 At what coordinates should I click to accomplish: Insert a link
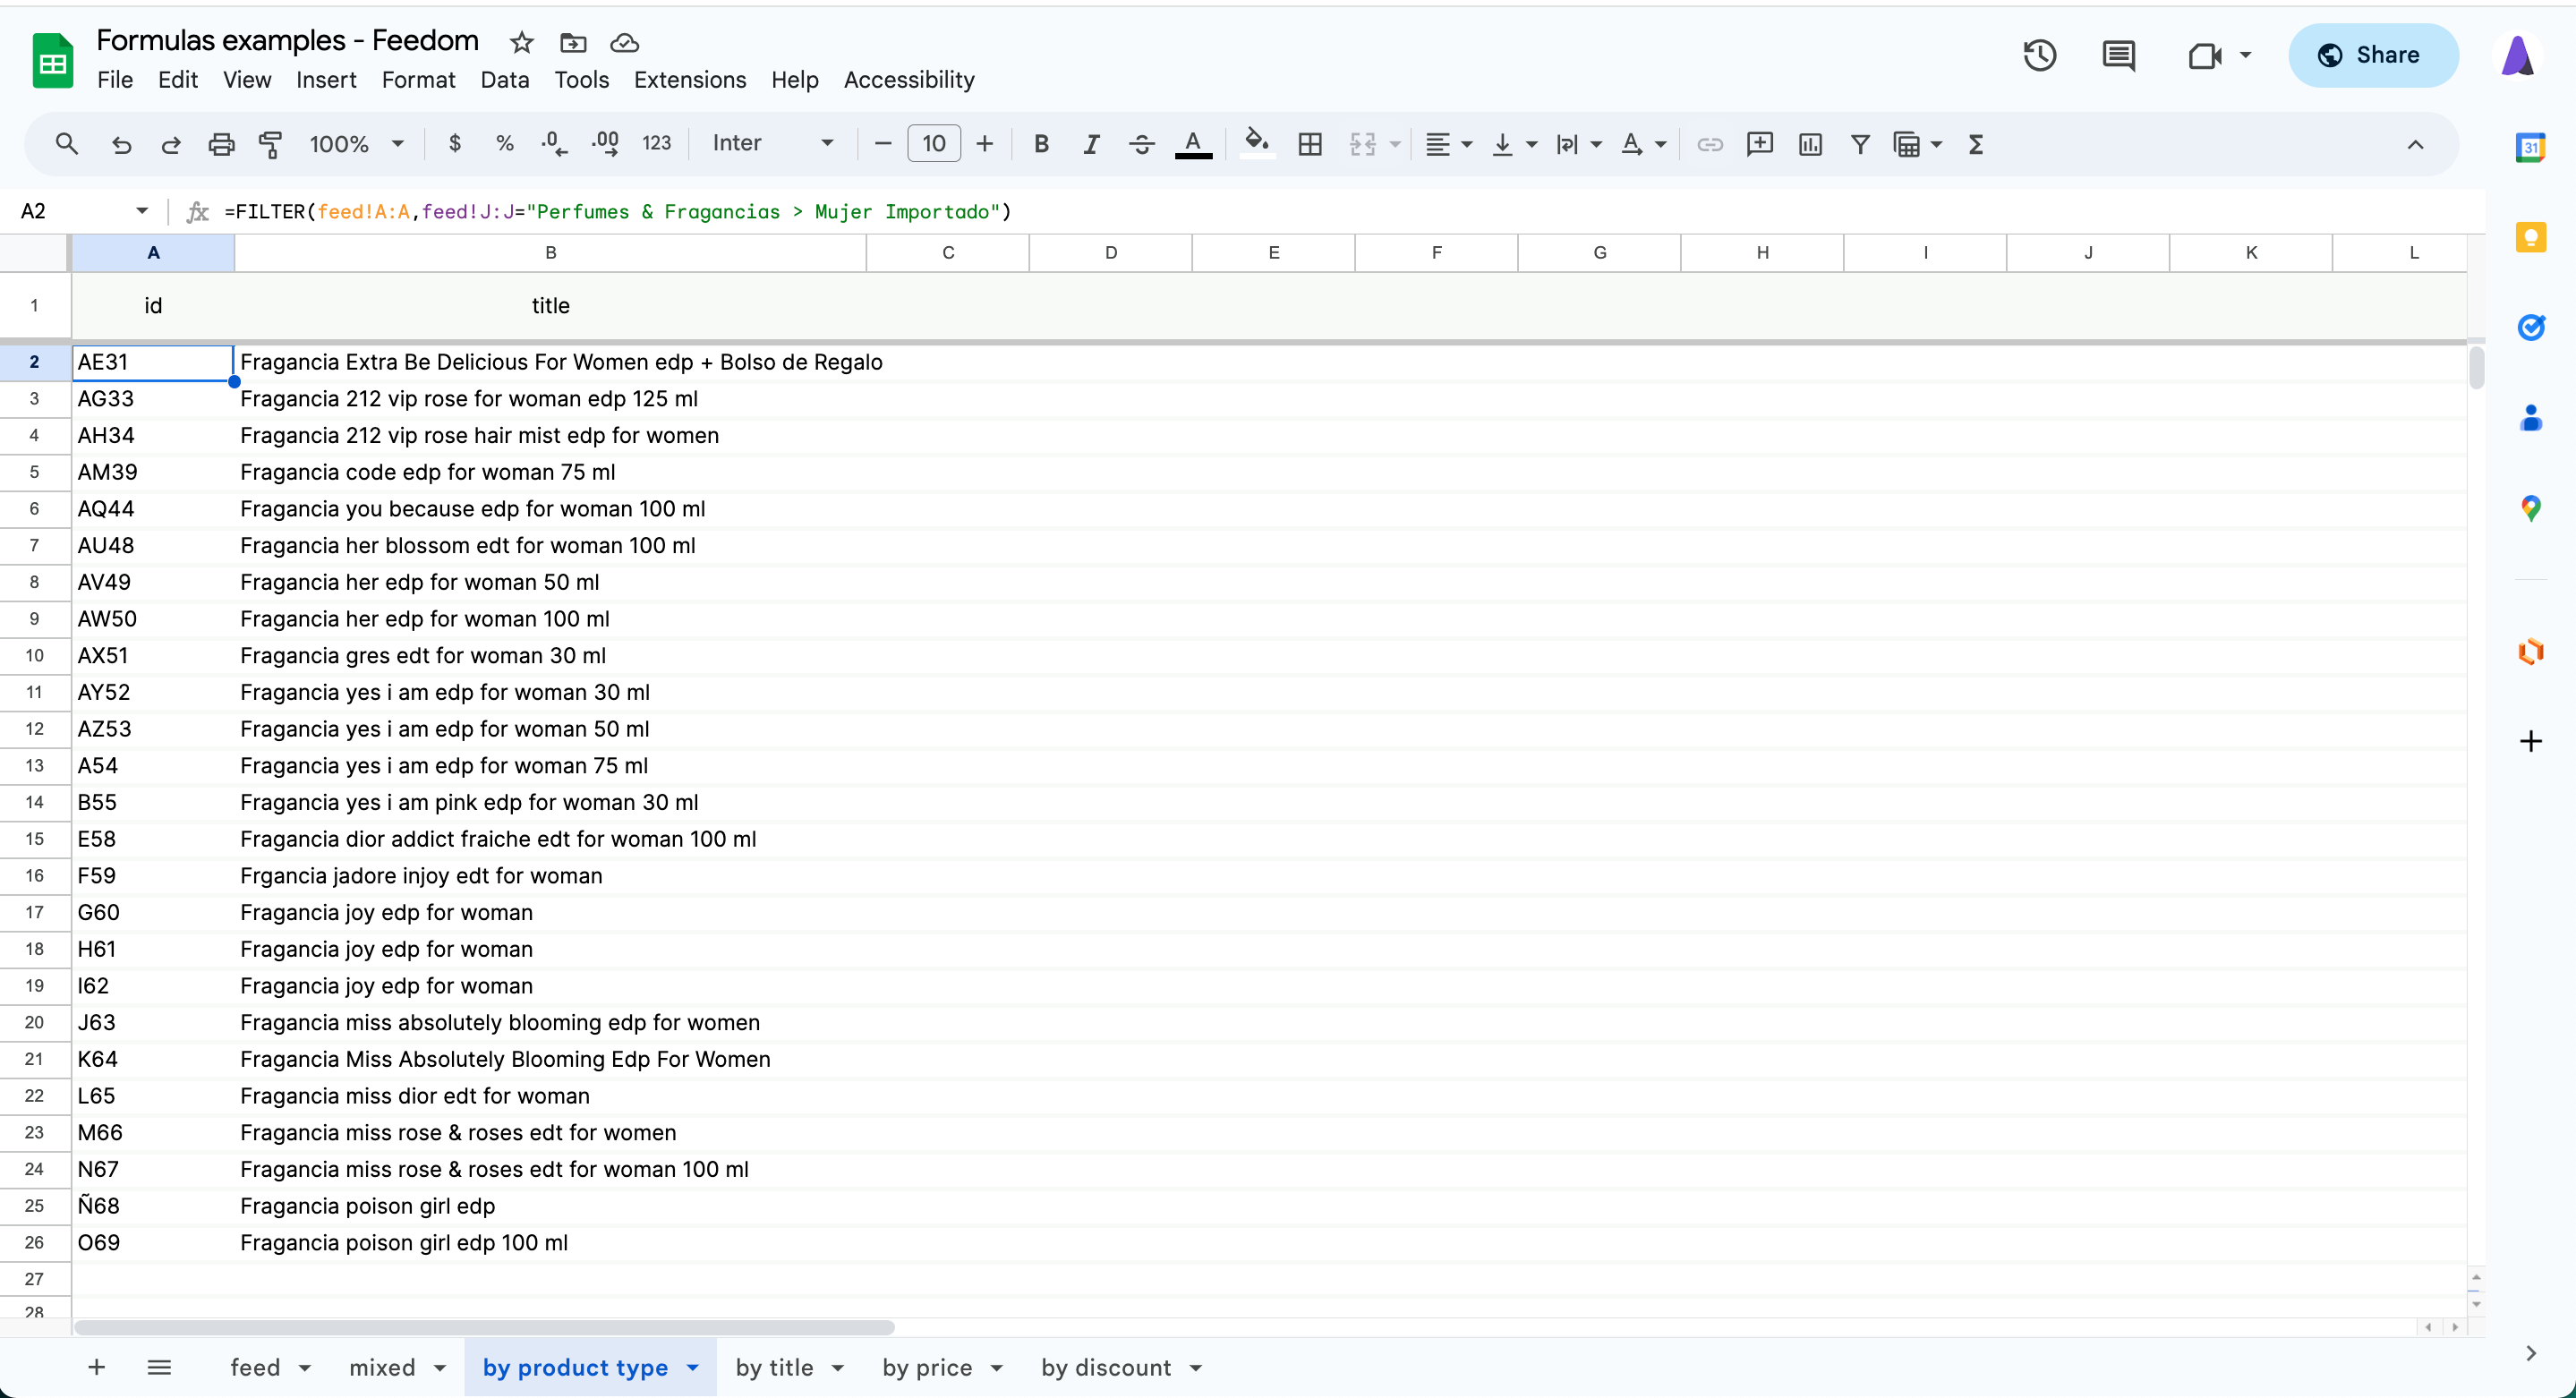point(1710,144)
